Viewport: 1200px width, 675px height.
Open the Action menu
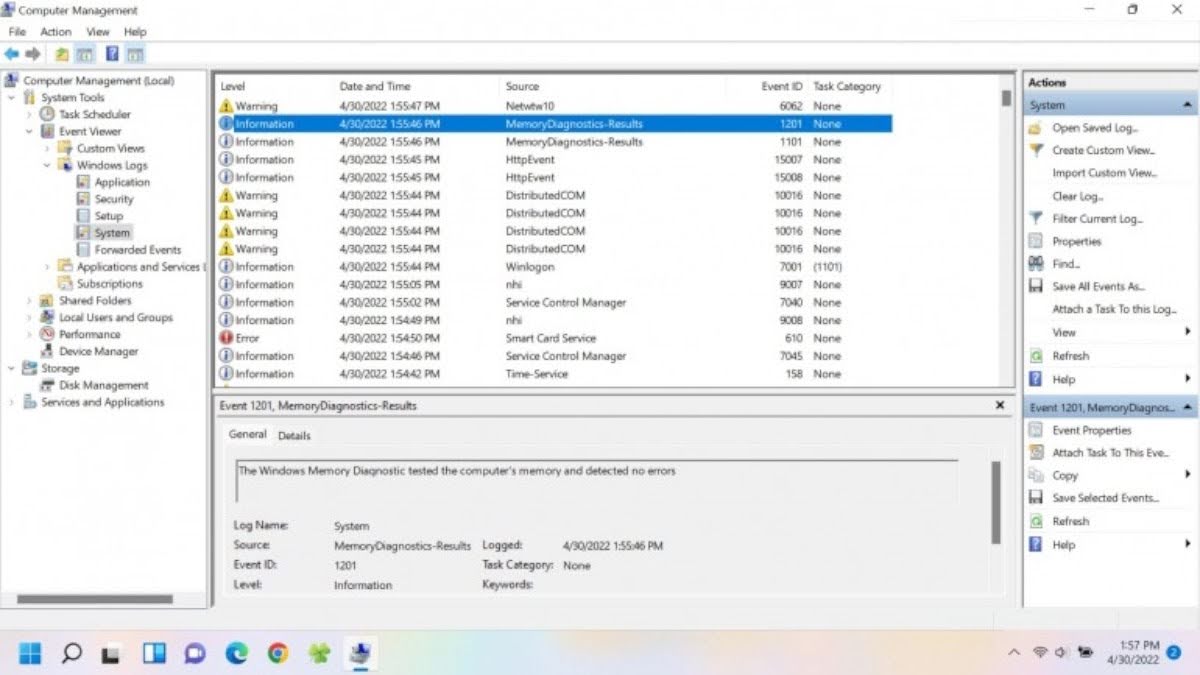[56, 32]
